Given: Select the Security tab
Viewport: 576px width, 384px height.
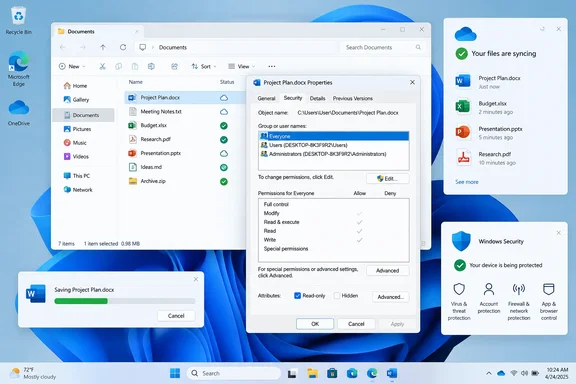Looking at the screenshot, I should point(293,98).
